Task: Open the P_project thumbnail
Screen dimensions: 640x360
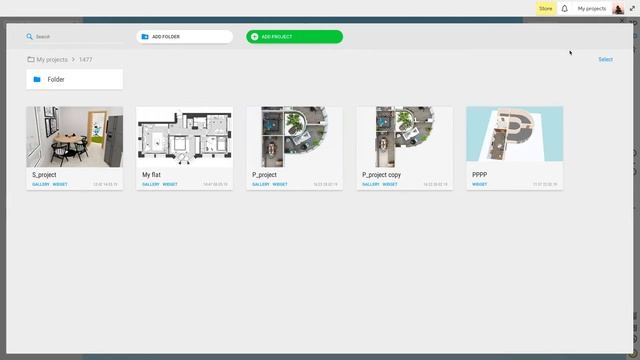Action: [x=294, y=137]
